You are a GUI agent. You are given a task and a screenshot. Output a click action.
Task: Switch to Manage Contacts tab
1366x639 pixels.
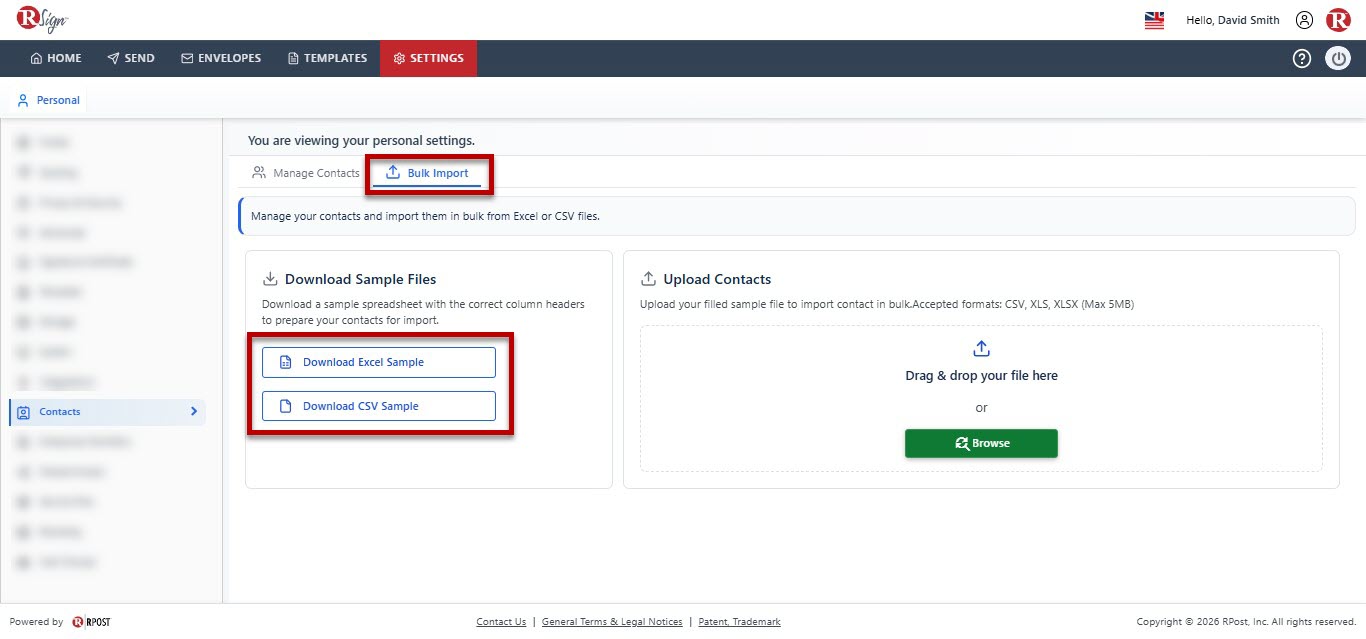tap(306, 173)
